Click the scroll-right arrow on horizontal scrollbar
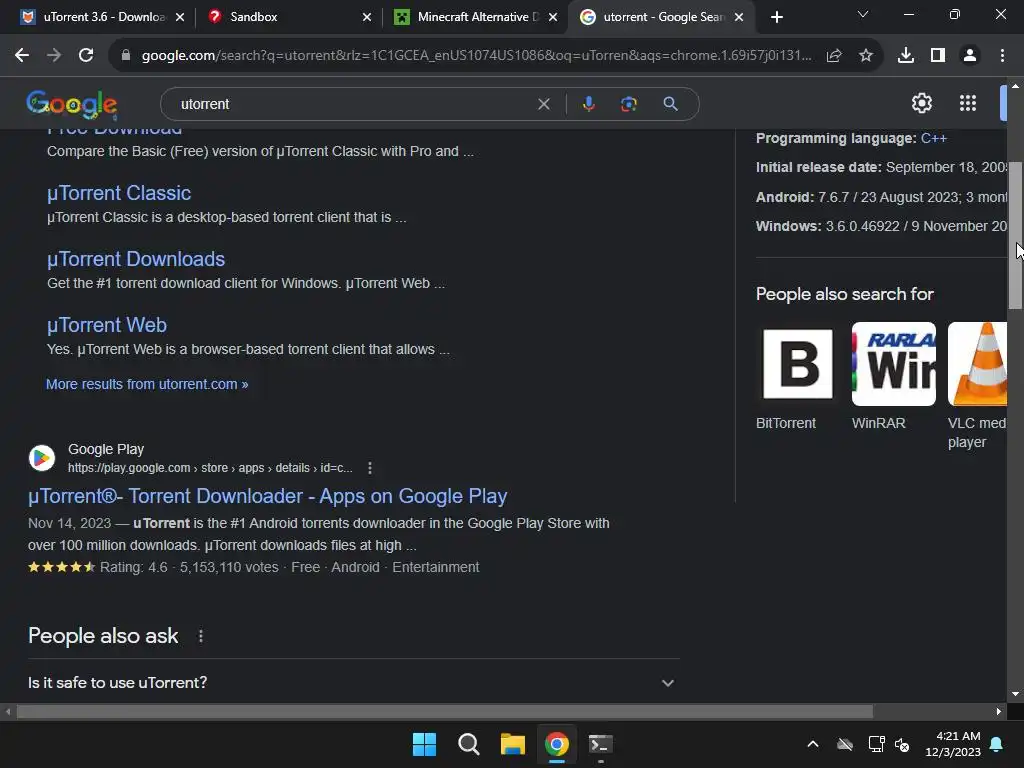The width and height of the screenshot is (1024, 768). (x=999, y=711)
